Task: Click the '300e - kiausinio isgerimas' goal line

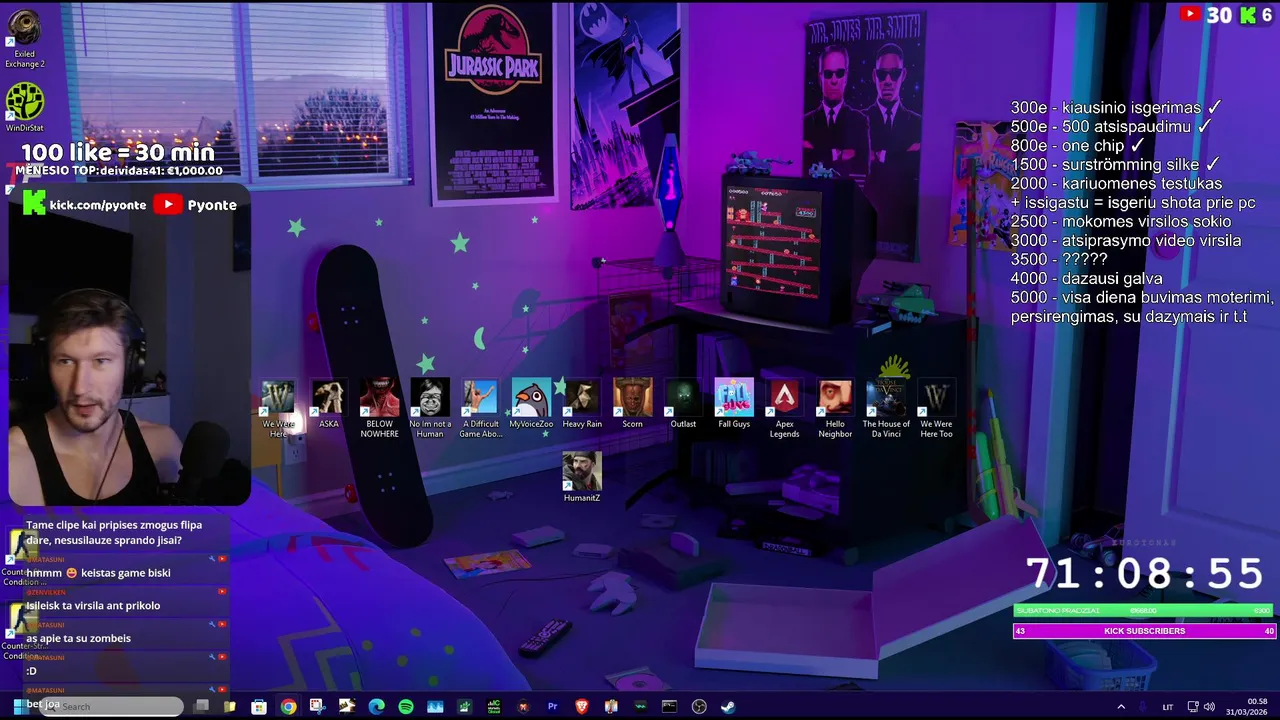Action: click(x=1116, y=107)
